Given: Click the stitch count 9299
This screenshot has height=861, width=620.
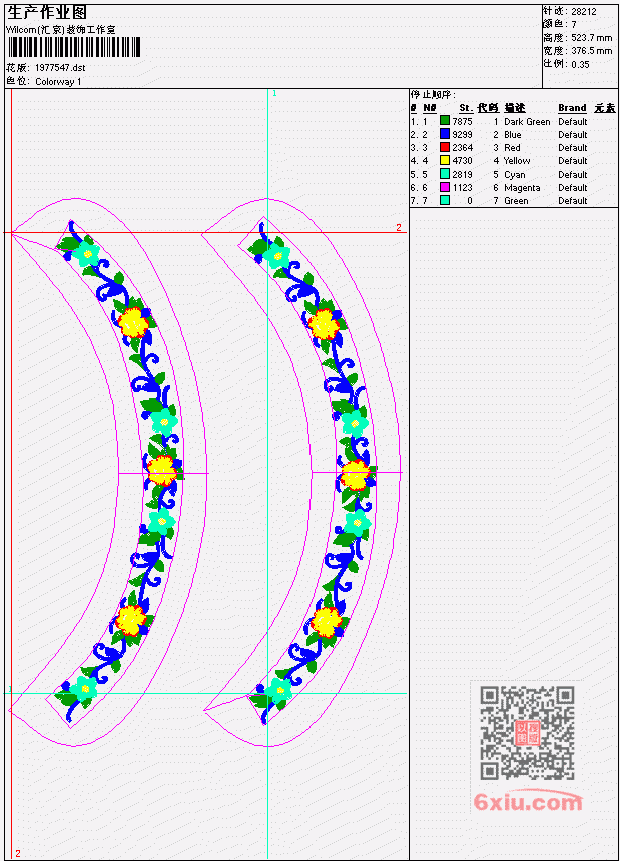Looking at the screenshot, I should (462, 135).
